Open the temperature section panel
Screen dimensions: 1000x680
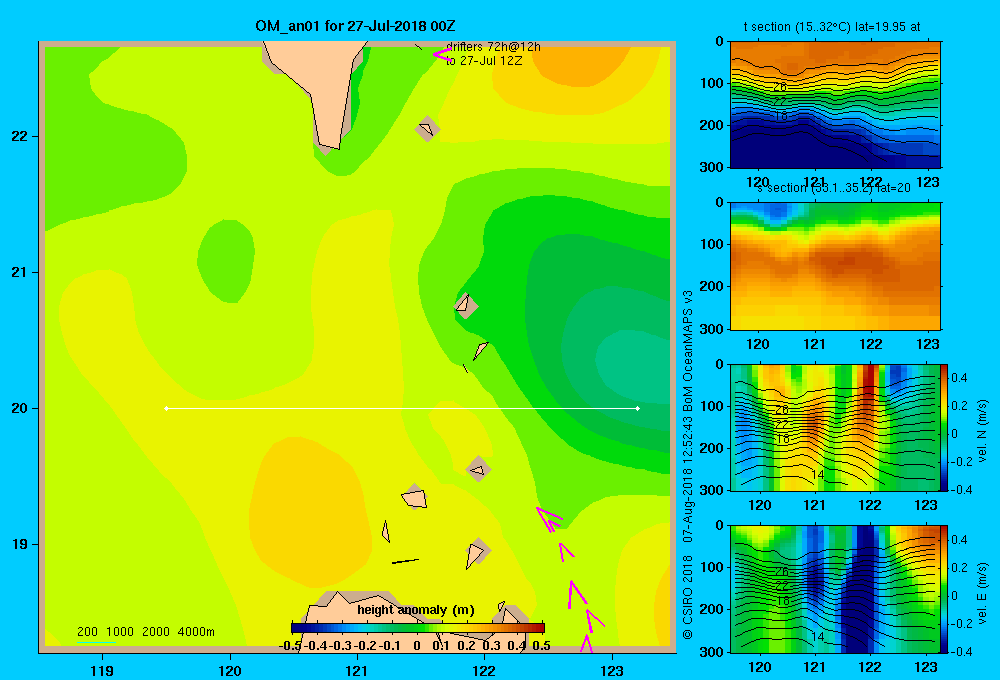[835, 105]
